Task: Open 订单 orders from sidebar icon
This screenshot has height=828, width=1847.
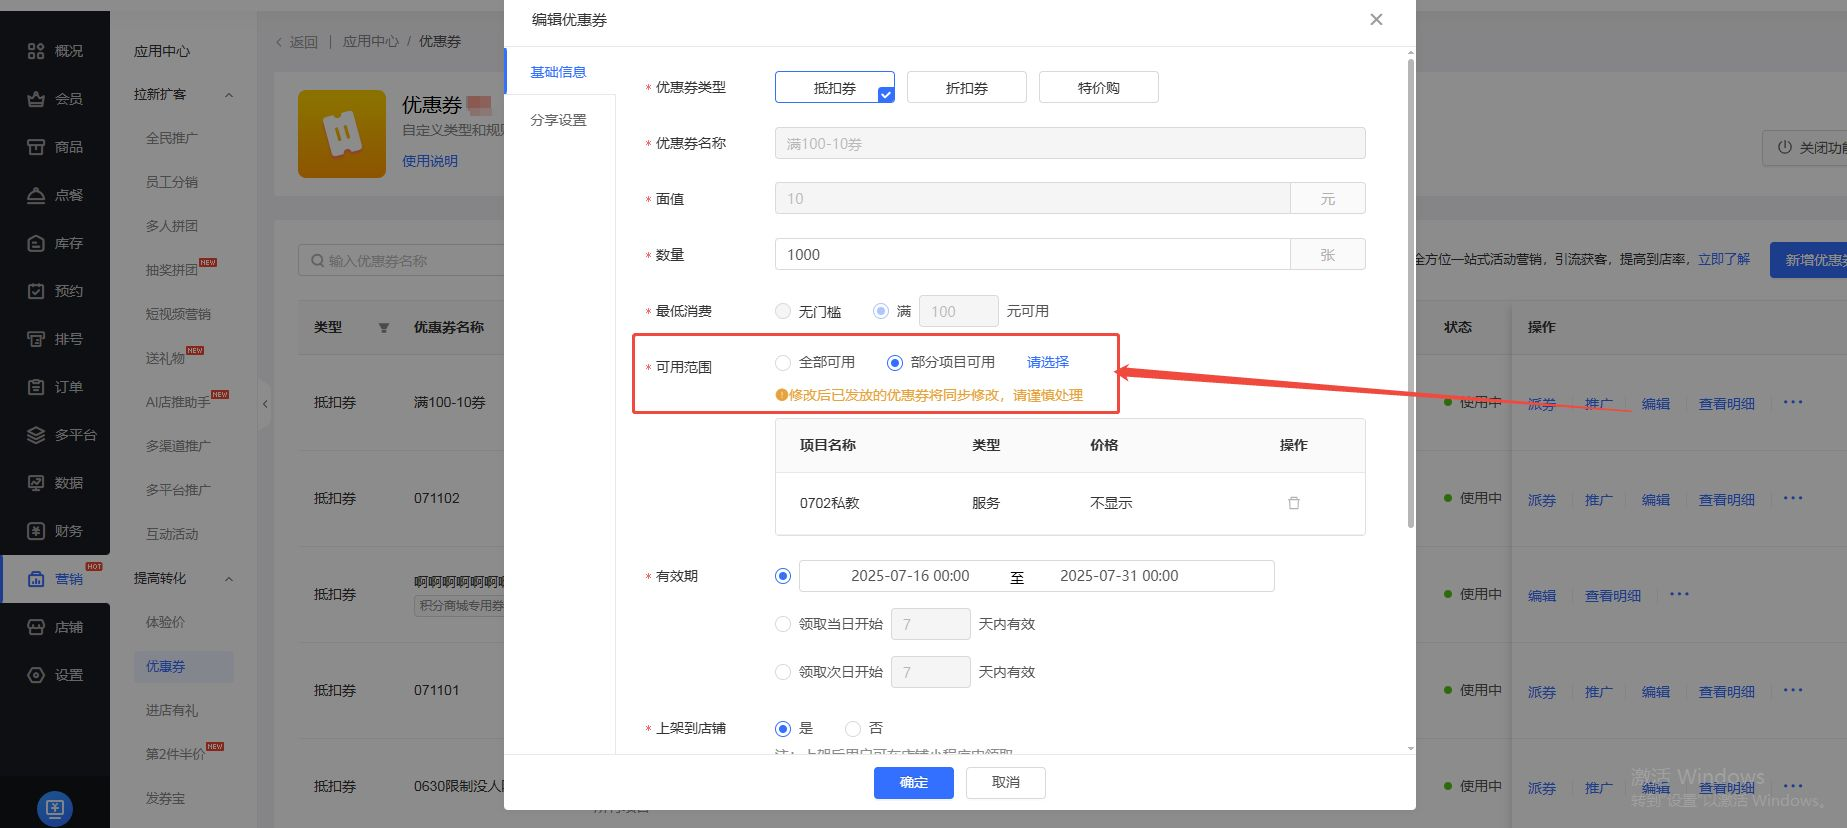Action: [x=36, y=387]
